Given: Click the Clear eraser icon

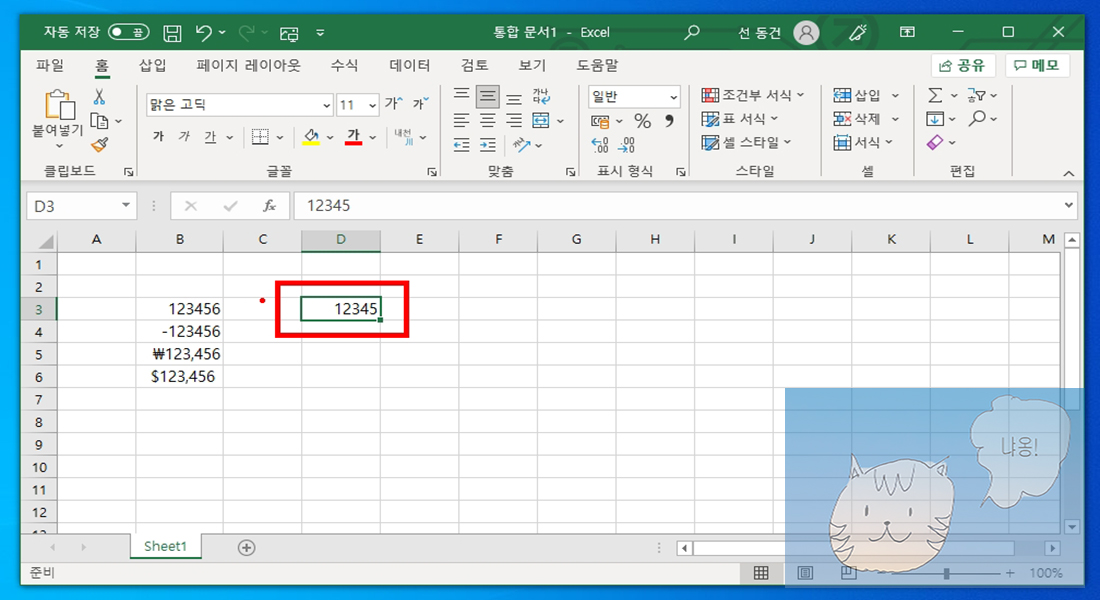Looking at the screenshot, I should [935, 142].
